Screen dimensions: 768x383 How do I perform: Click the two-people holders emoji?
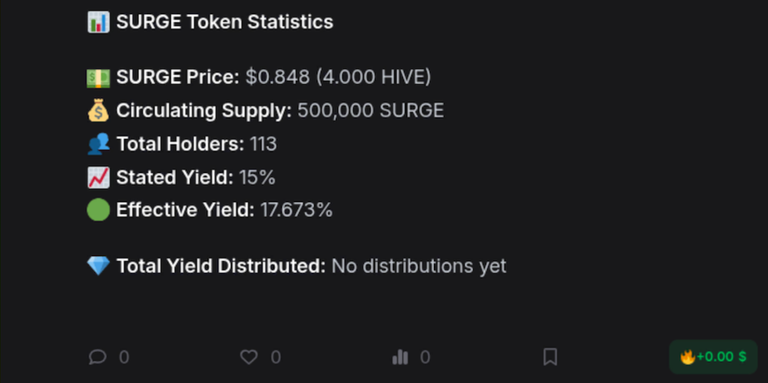[x=98, y=144]
